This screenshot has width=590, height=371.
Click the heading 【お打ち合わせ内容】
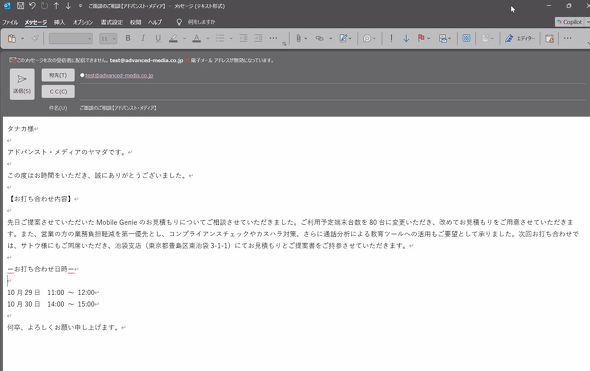click(40, 199)
